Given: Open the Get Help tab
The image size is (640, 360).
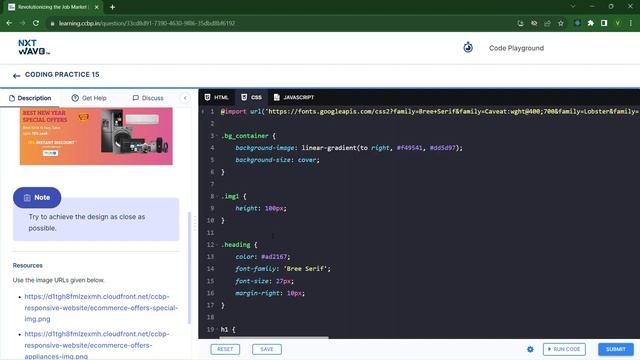Looking at the screenshot, I should (89, 98).
